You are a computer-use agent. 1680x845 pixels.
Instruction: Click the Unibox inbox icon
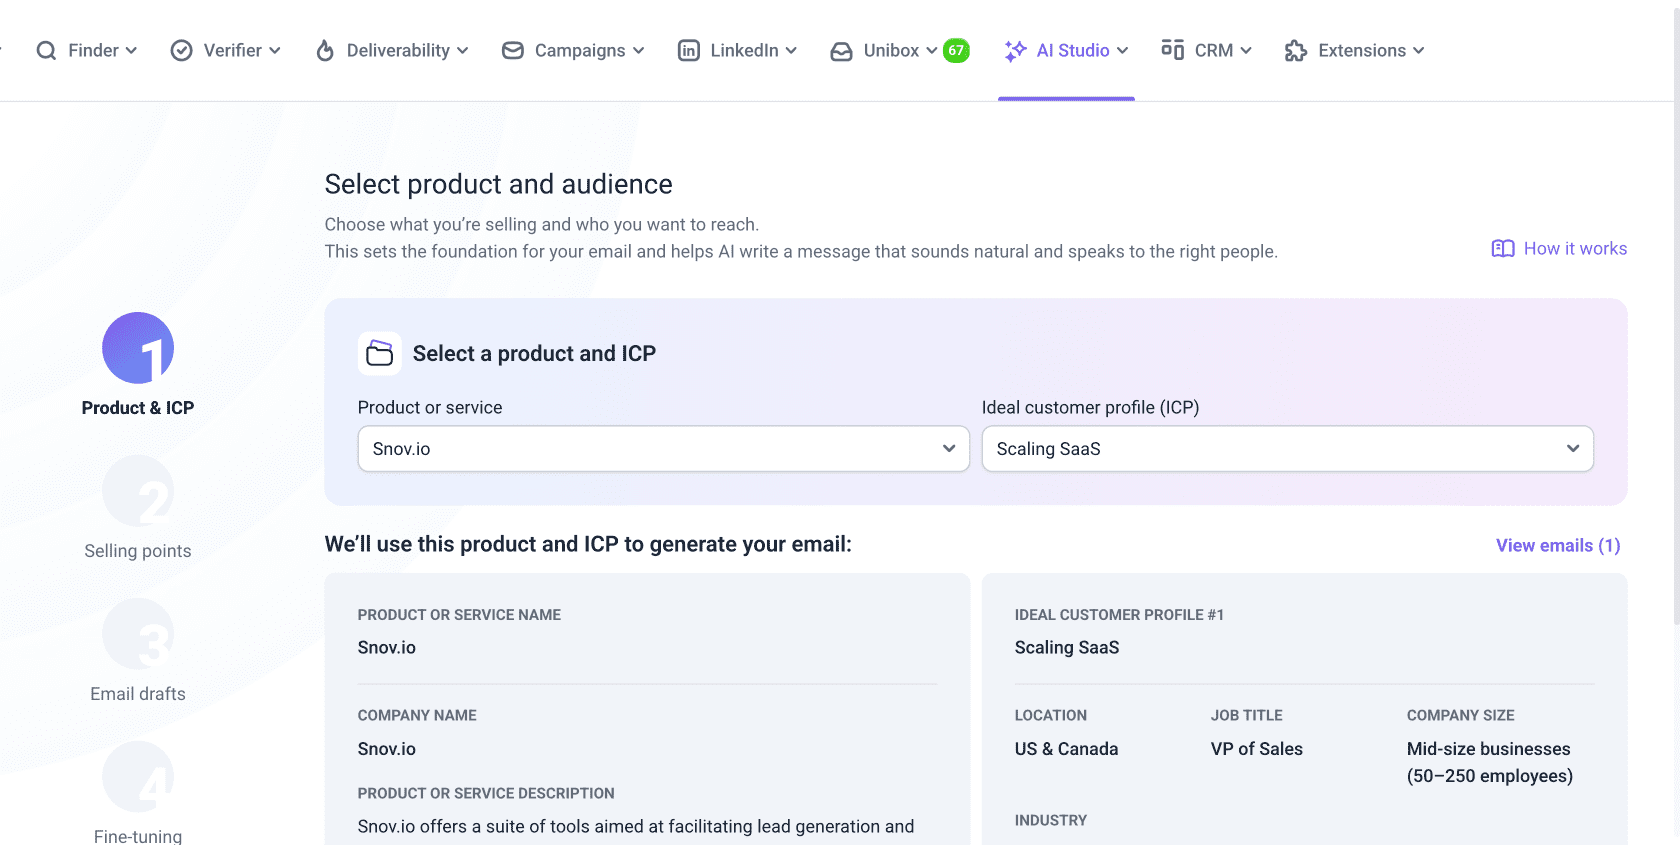click(x=842, y=51)
